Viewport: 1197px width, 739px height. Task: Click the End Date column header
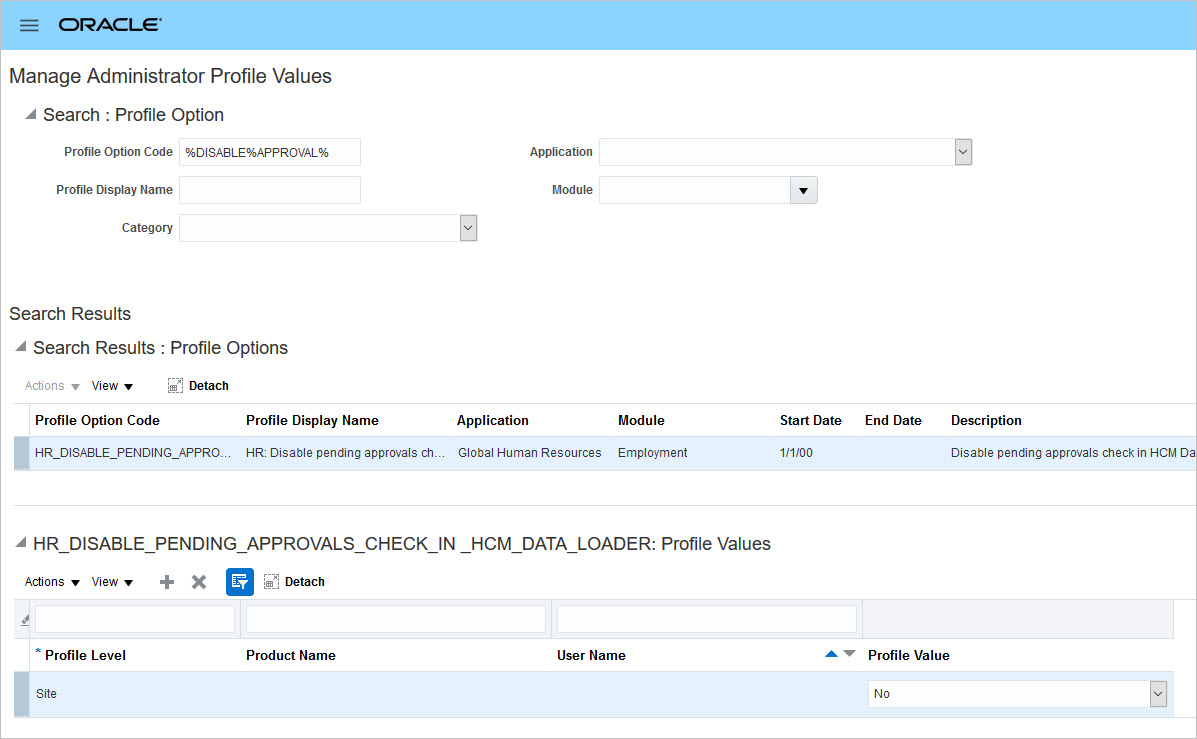point(892,420)
